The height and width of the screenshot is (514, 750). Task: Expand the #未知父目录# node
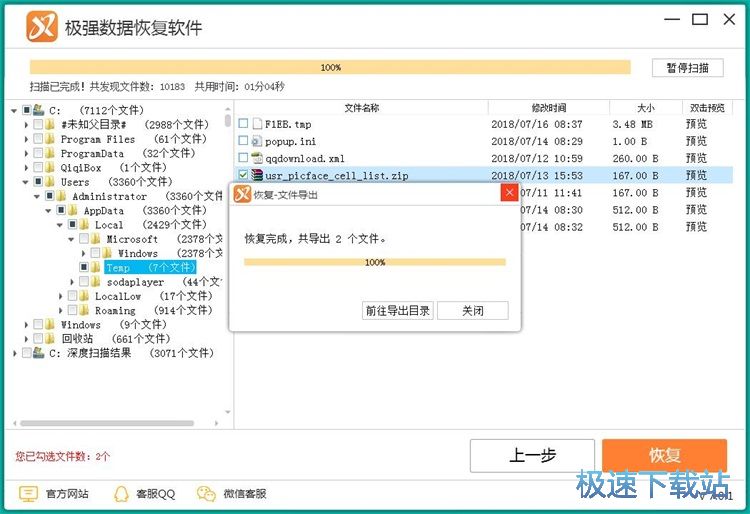[x=26, y=125]
